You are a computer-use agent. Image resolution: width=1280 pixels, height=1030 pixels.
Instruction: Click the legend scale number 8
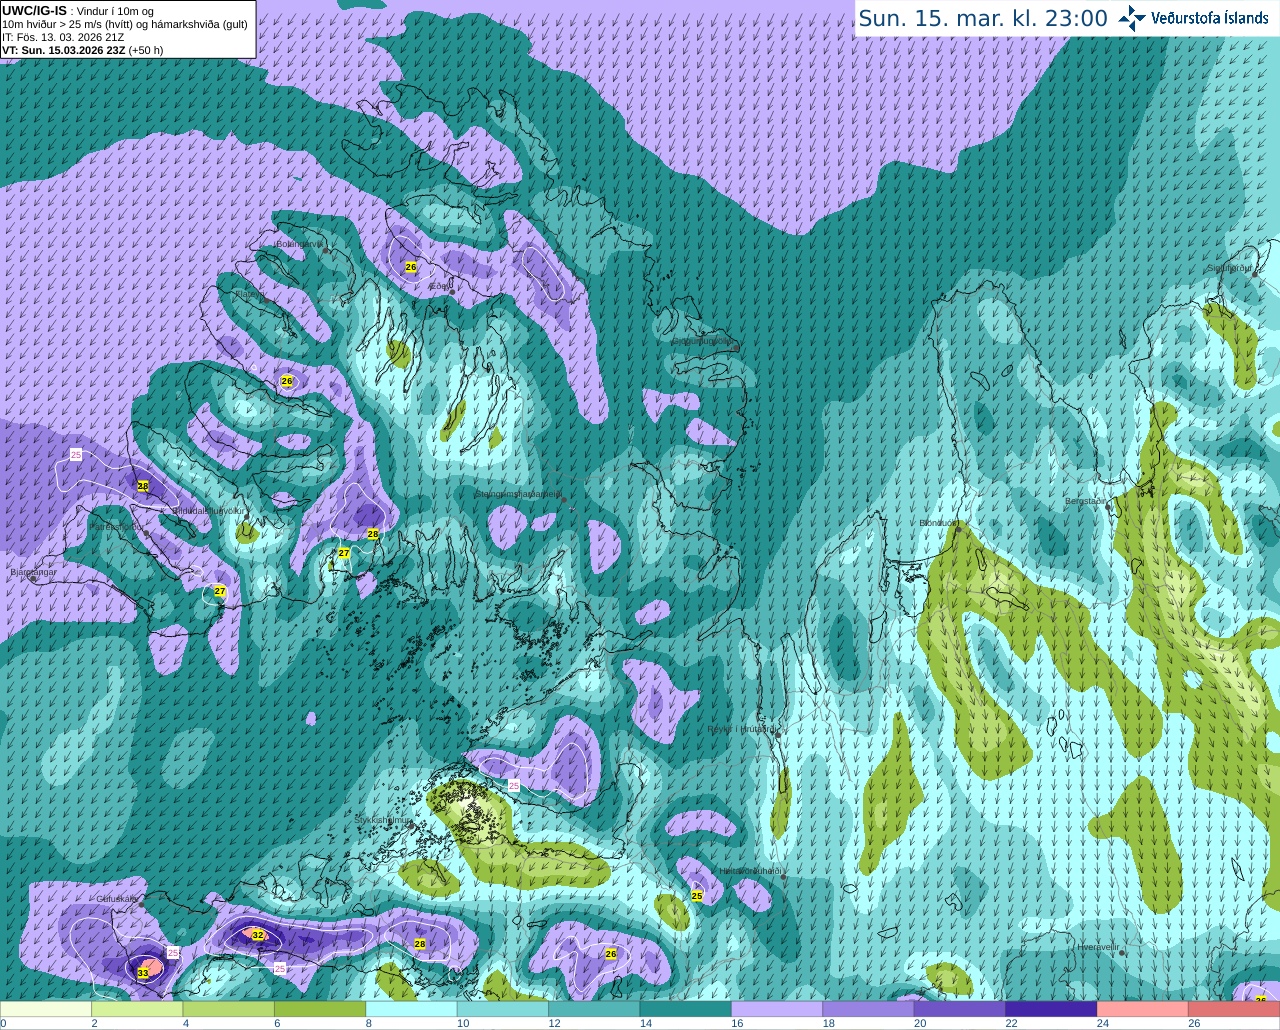coord(369,1023)
